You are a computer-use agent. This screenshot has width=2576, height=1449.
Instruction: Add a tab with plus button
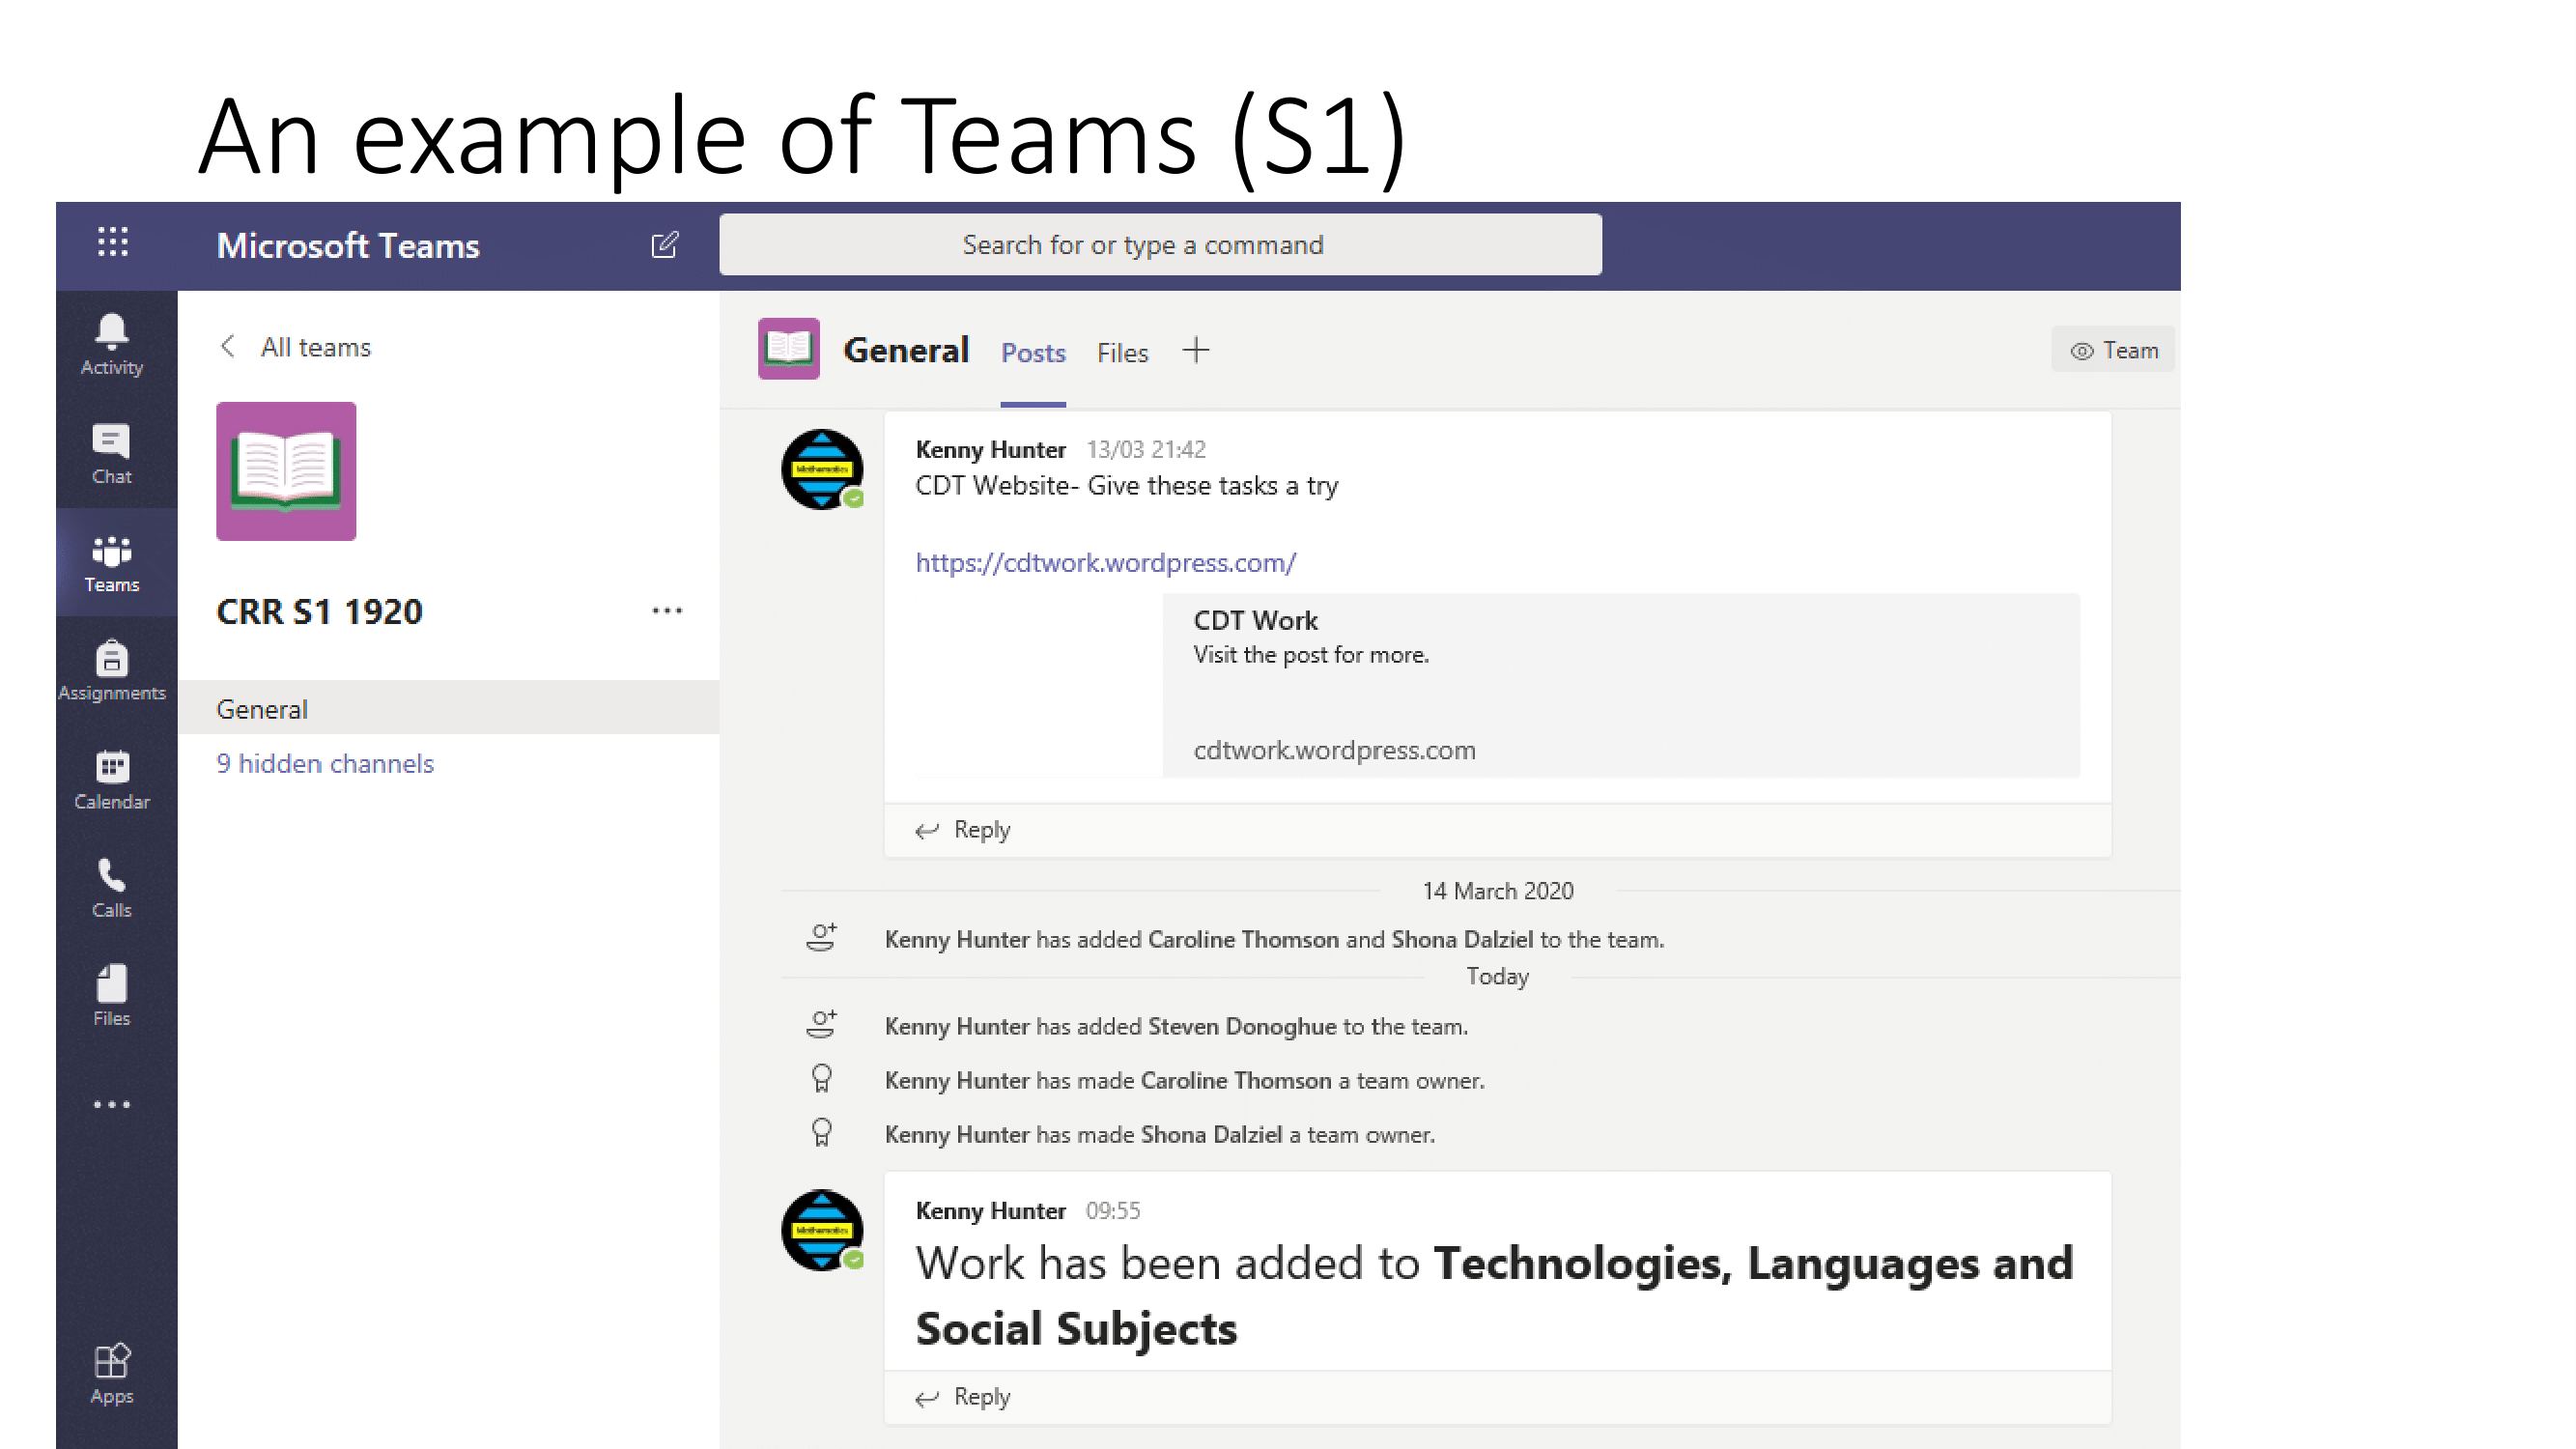click(1195, 351)
